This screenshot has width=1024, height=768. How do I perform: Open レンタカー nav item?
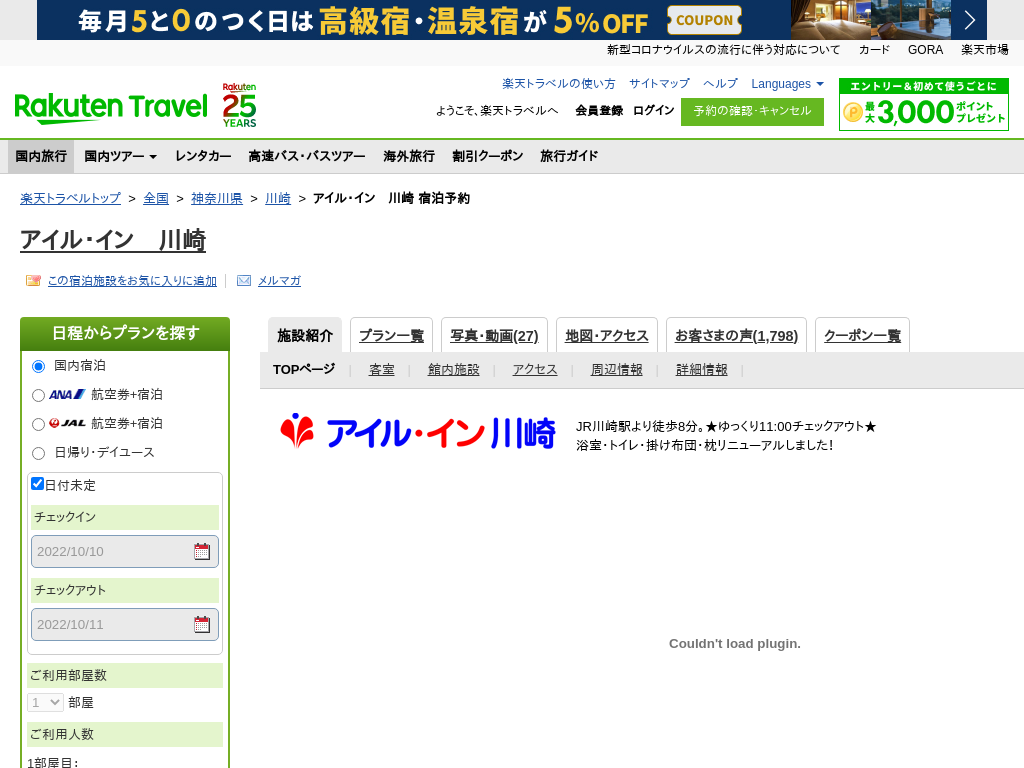203,156
